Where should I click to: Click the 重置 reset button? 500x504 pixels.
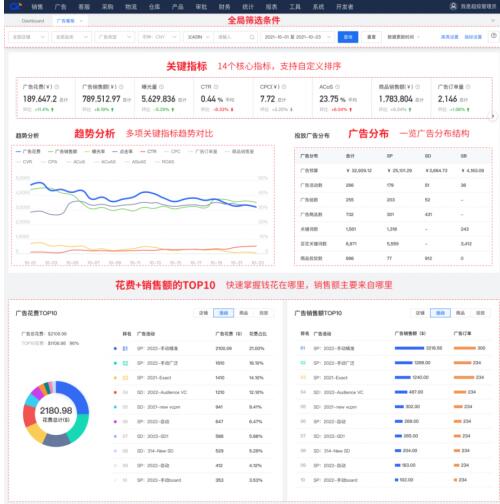pos(371,37)
